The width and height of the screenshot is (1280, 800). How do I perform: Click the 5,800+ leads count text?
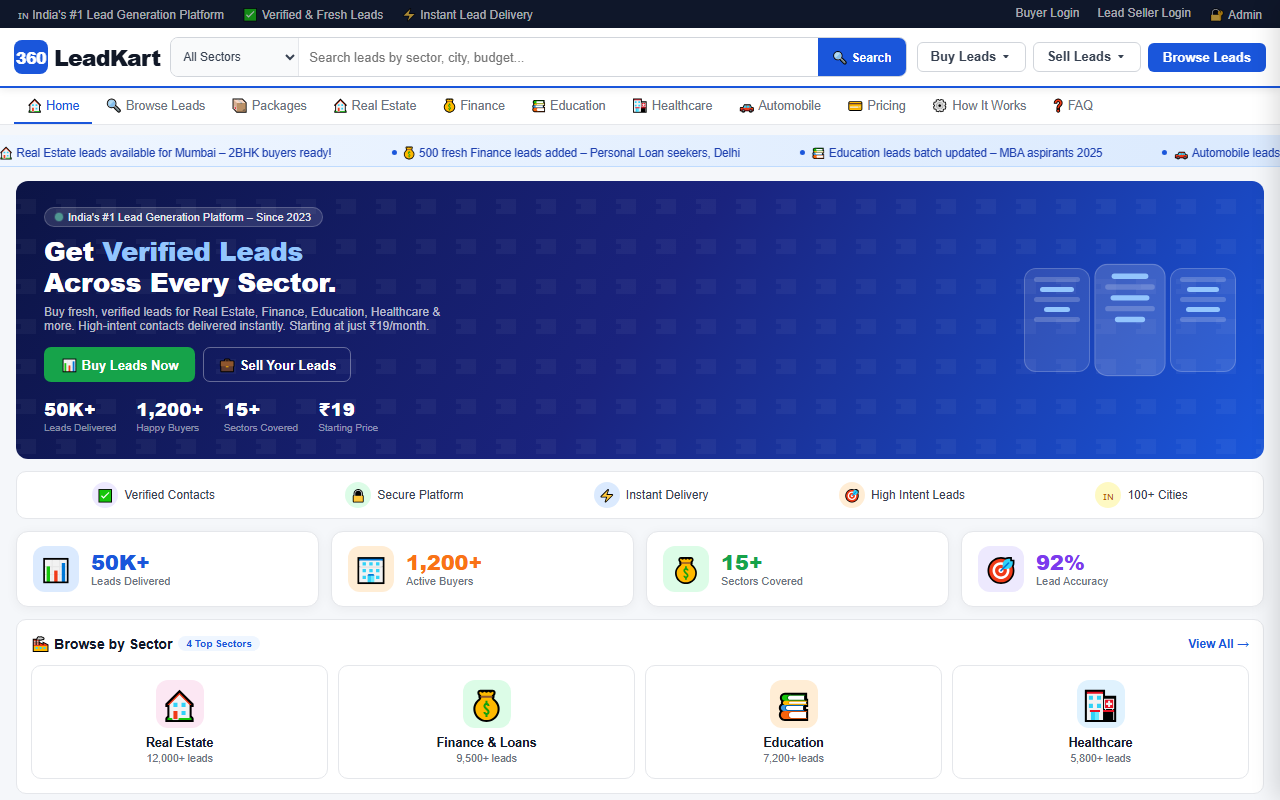point(1101,759)
